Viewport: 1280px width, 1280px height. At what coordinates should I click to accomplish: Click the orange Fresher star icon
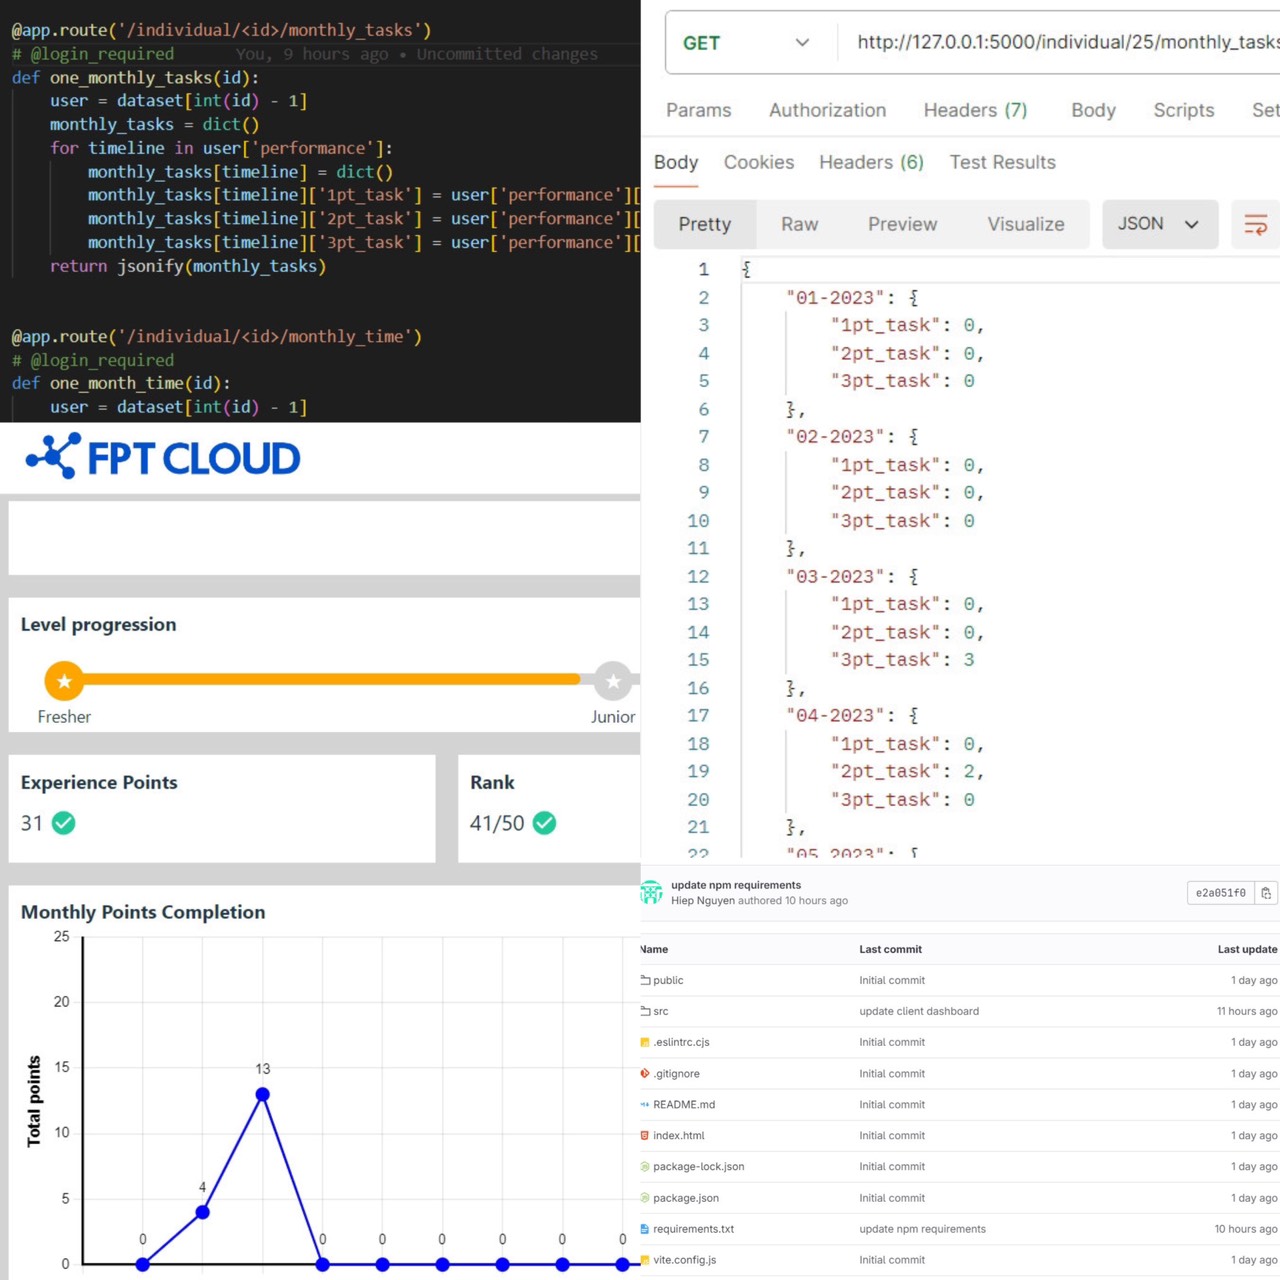coord(64,681)
